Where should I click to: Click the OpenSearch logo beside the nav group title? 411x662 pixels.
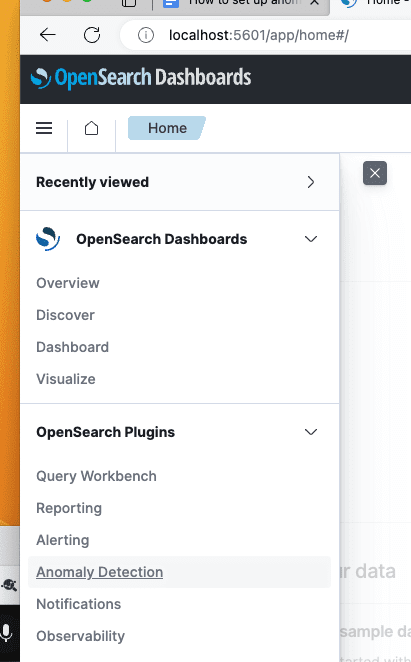click(x=48, y=239)
